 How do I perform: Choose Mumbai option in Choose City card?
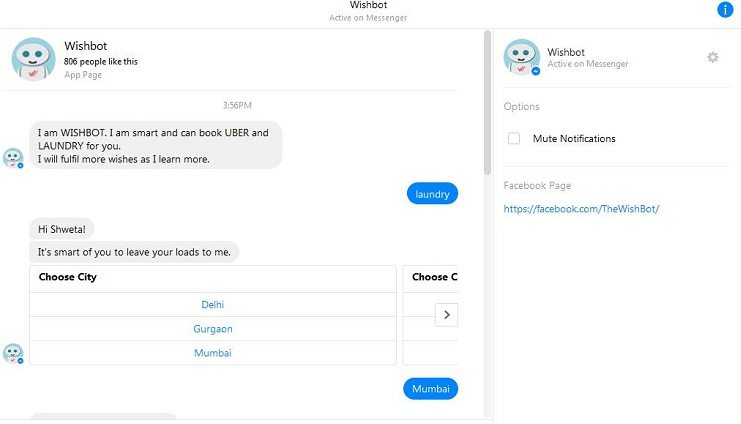click(213, 353)
